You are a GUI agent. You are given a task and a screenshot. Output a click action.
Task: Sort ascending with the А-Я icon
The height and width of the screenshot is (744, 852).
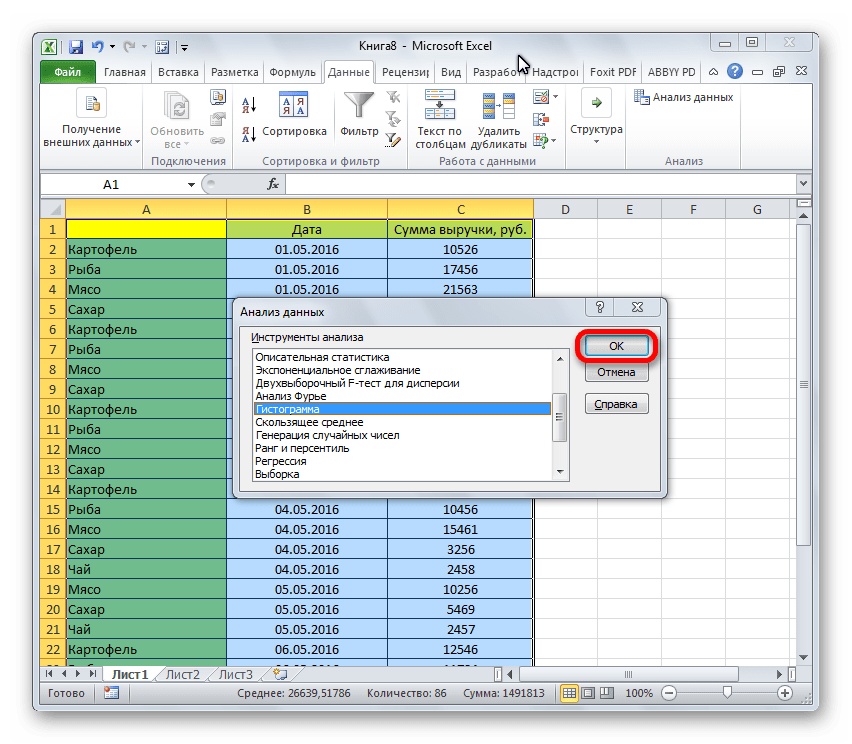coord(249,103)
